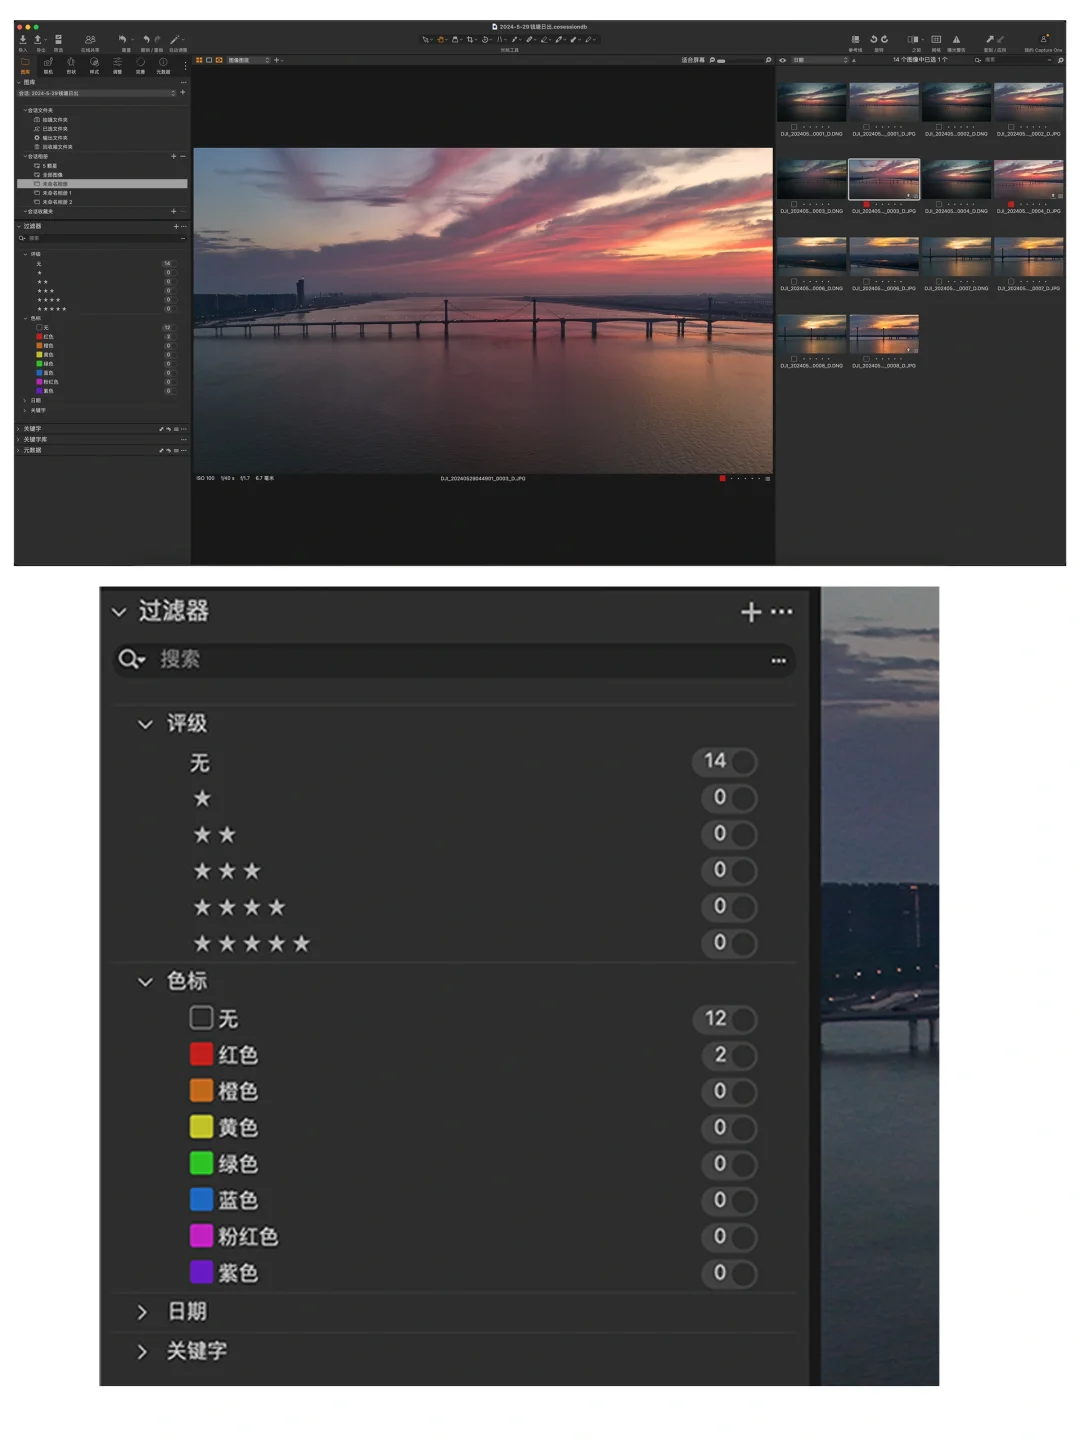Expand the 关键字 group in enlarged panel
The image size is (1080, 1440).
click(142, 1352)
